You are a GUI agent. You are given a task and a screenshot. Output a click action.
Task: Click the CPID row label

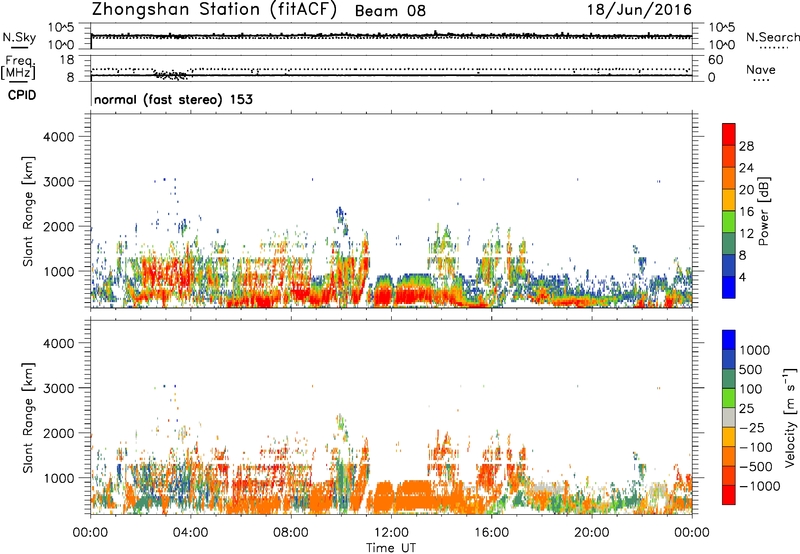click(x=22, y=95)
